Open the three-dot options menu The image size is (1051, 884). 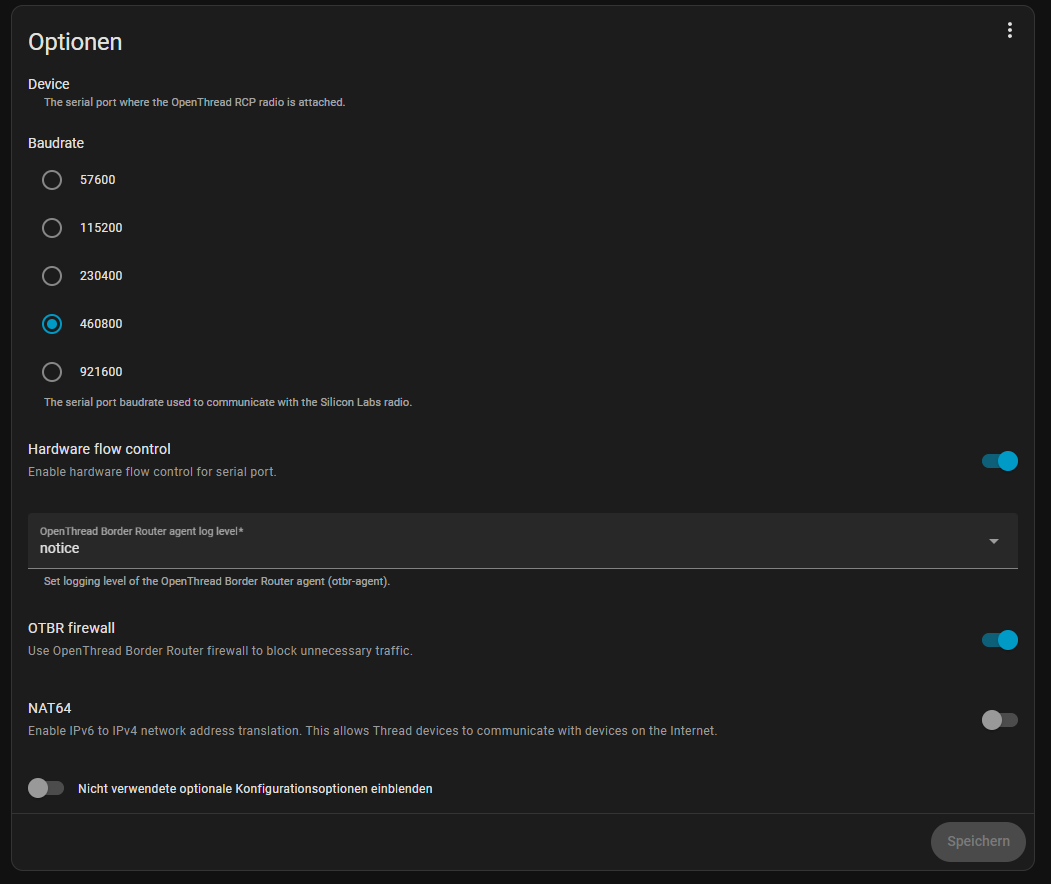pos(1010,31)
